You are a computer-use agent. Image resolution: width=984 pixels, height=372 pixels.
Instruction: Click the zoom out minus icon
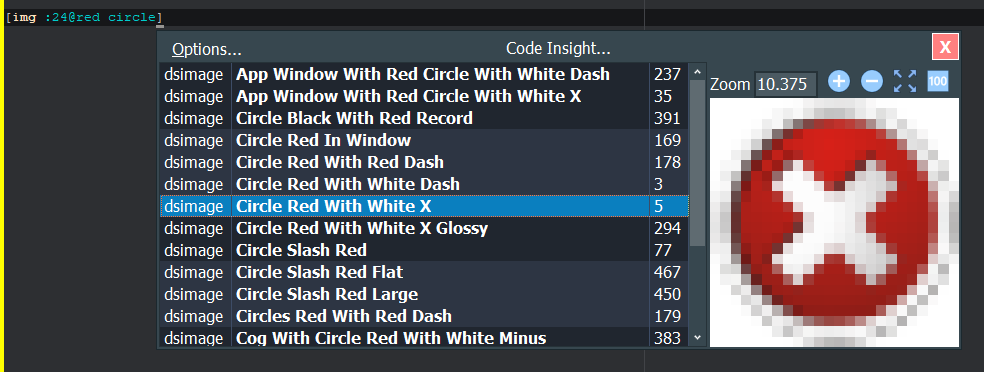click(871, 81)
